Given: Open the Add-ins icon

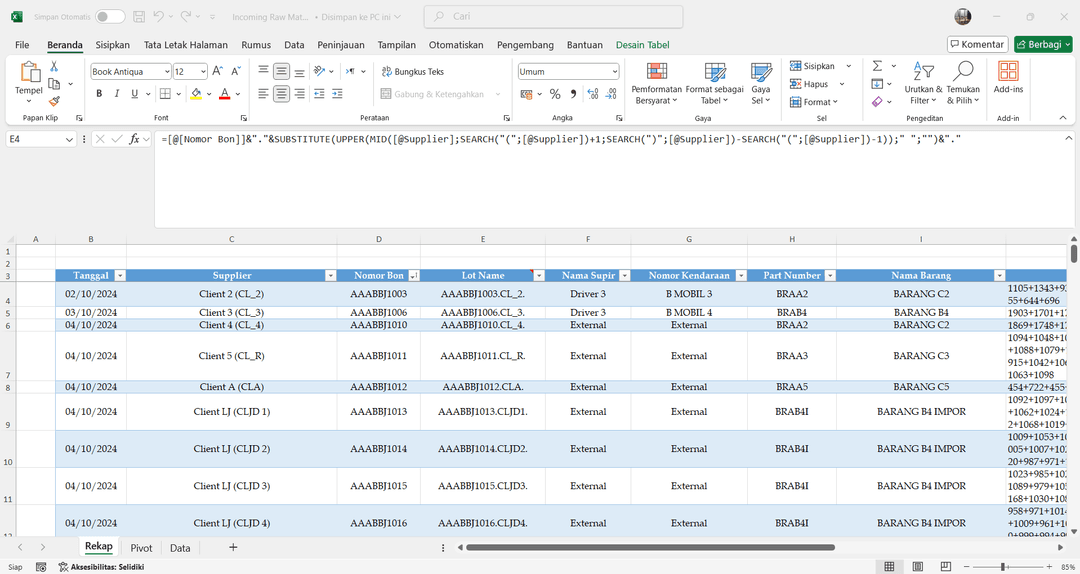Looking at the screenshot, I should (x=1008, y=76).
